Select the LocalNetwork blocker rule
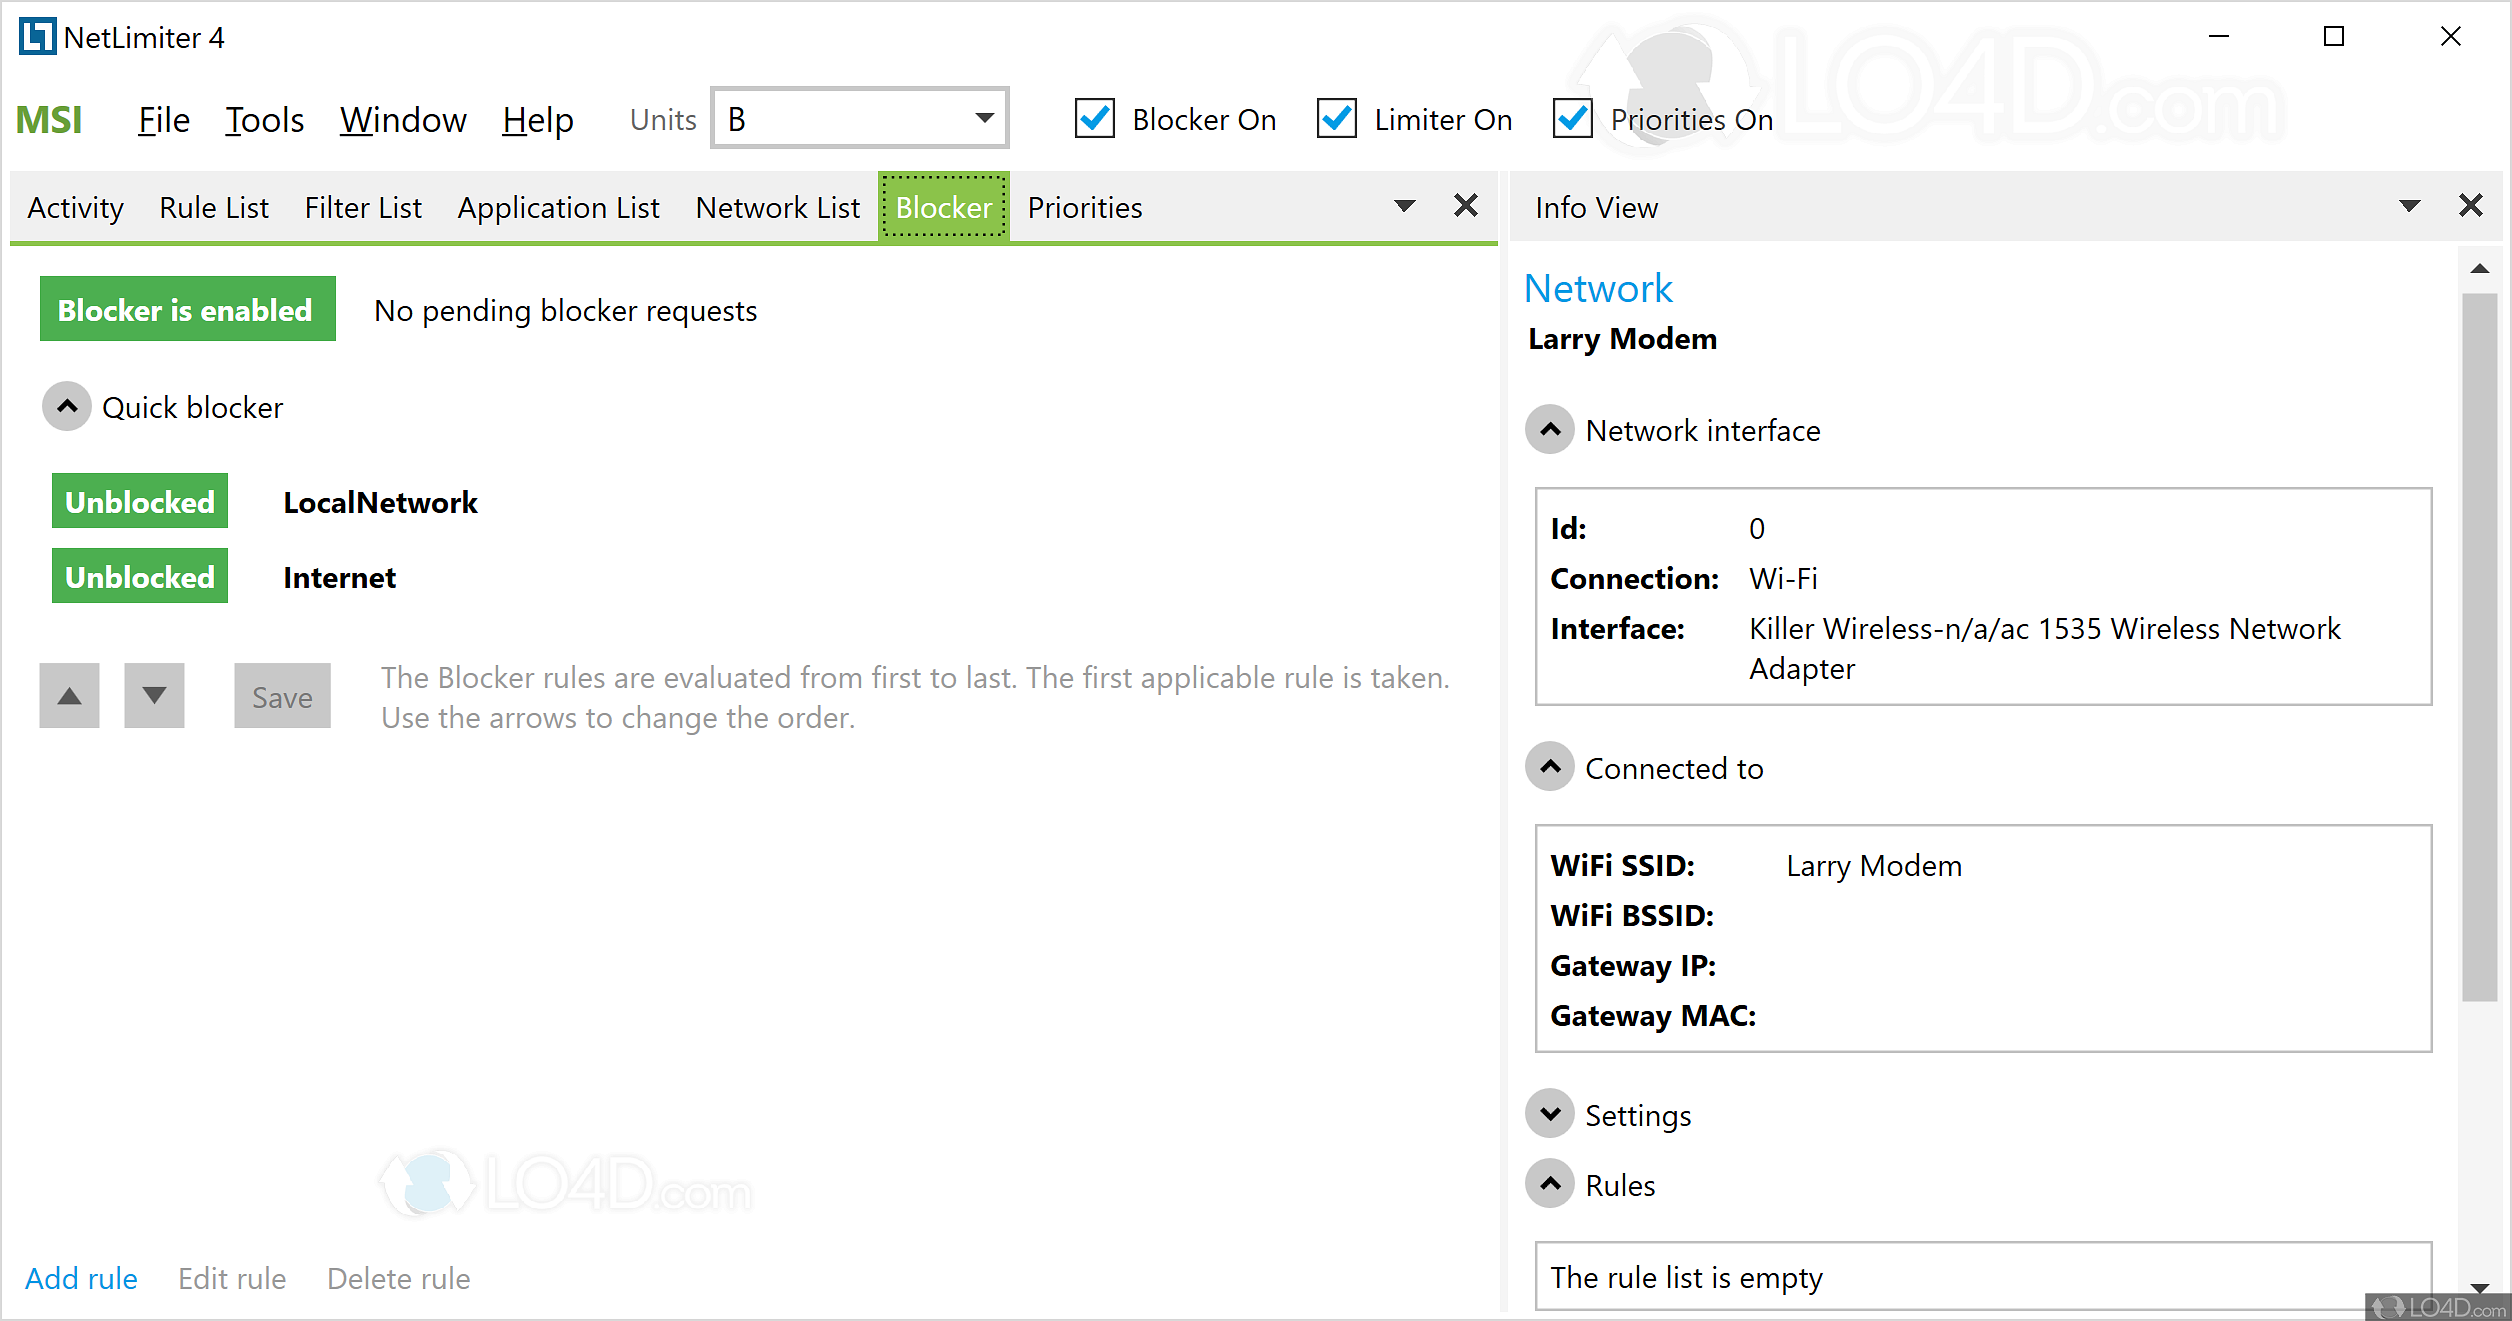Image resolution: width=2512 pixels, height=1321 pixels. [380, 502]
